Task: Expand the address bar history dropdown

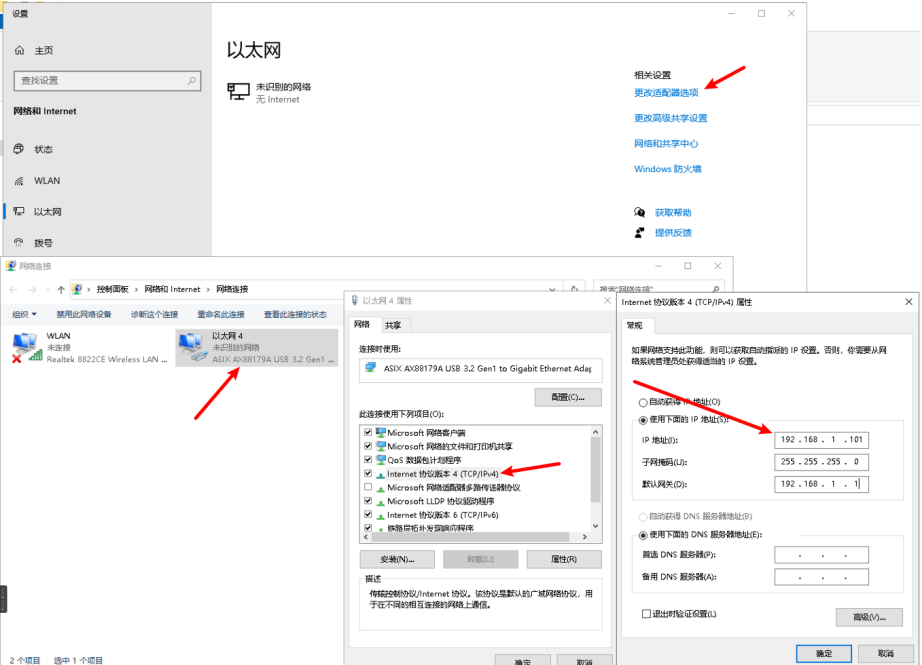Action: coord(552,289)
